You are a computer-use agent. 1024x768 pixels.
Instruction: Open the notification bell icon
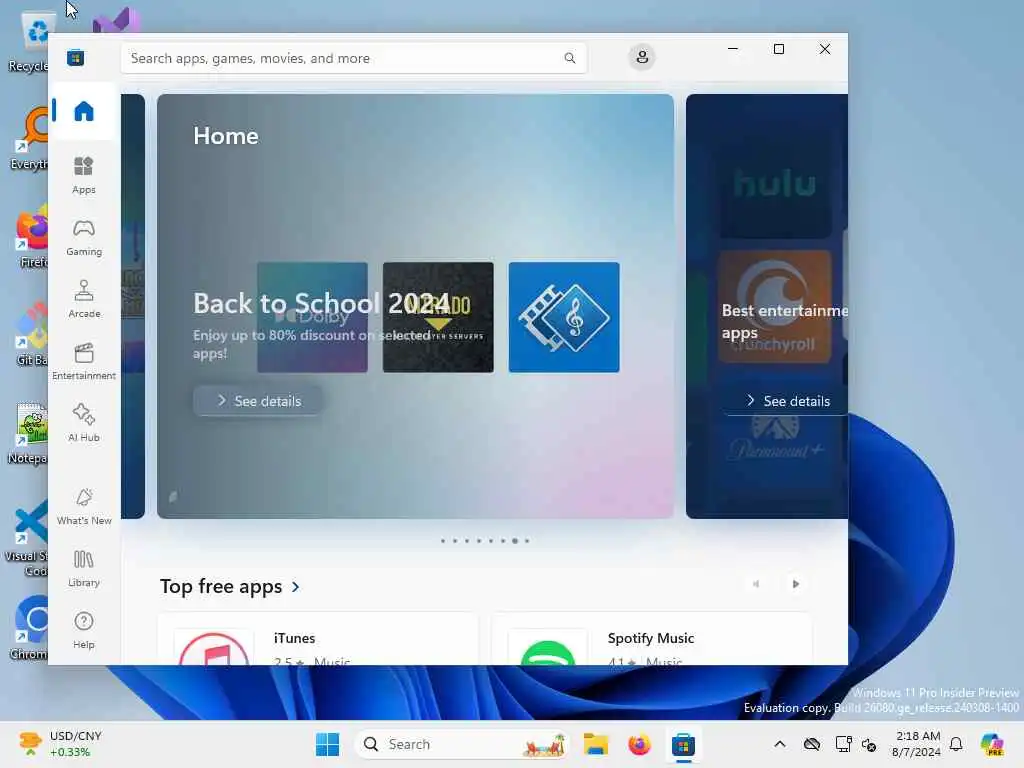[x=956, y=744]
